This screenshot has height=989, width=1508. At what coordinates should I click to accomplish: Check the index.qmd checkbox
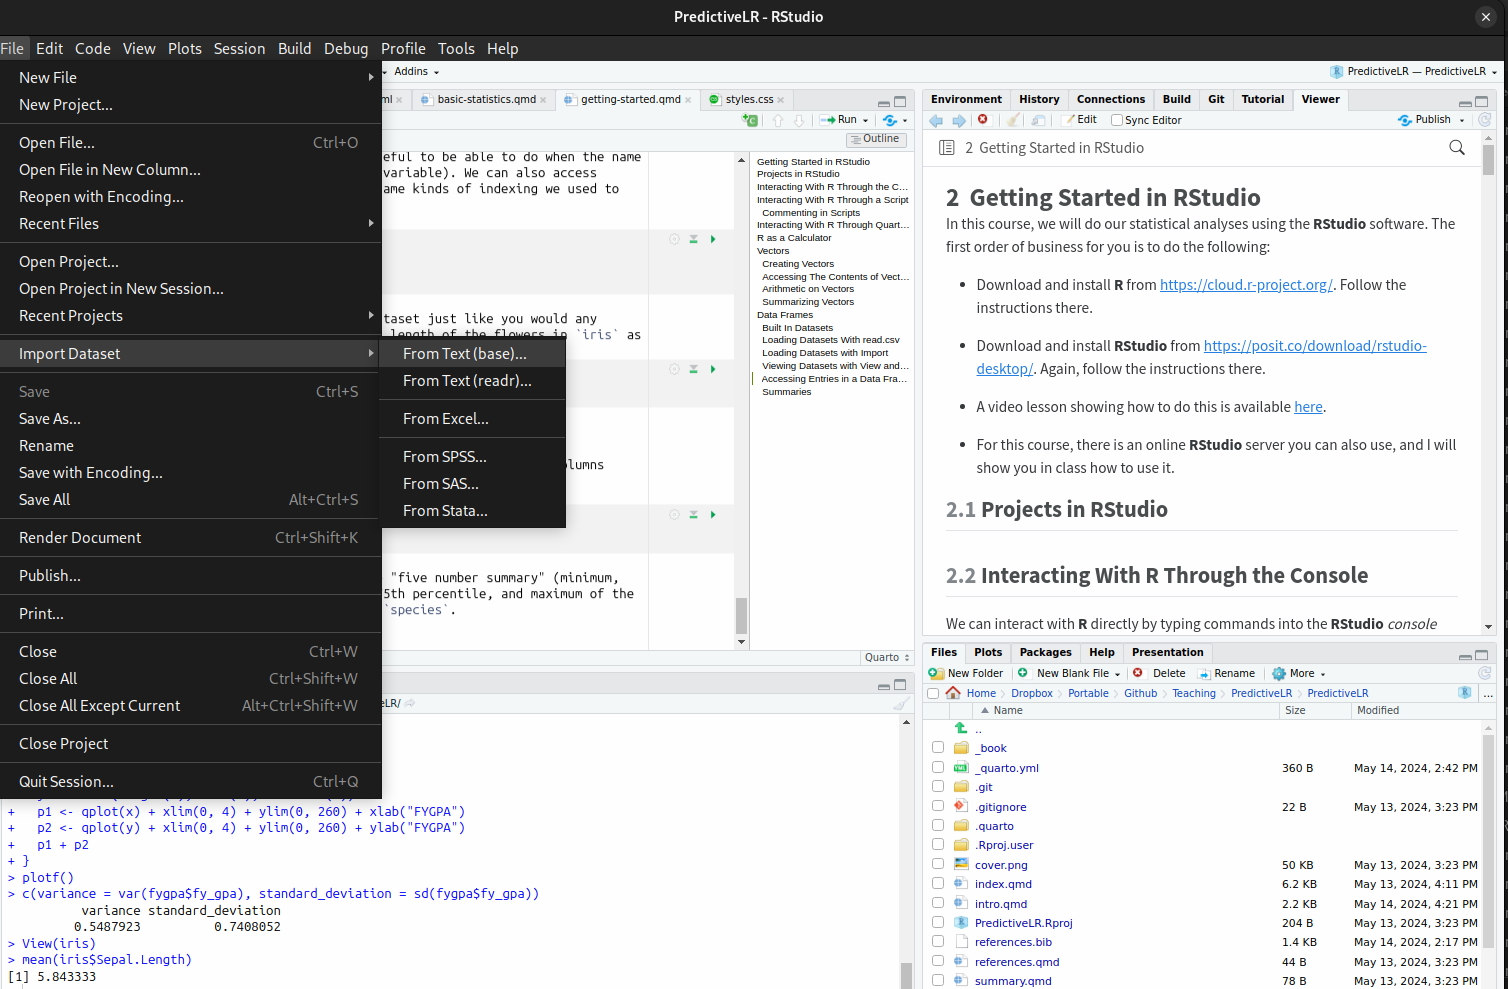coord(938,884)
